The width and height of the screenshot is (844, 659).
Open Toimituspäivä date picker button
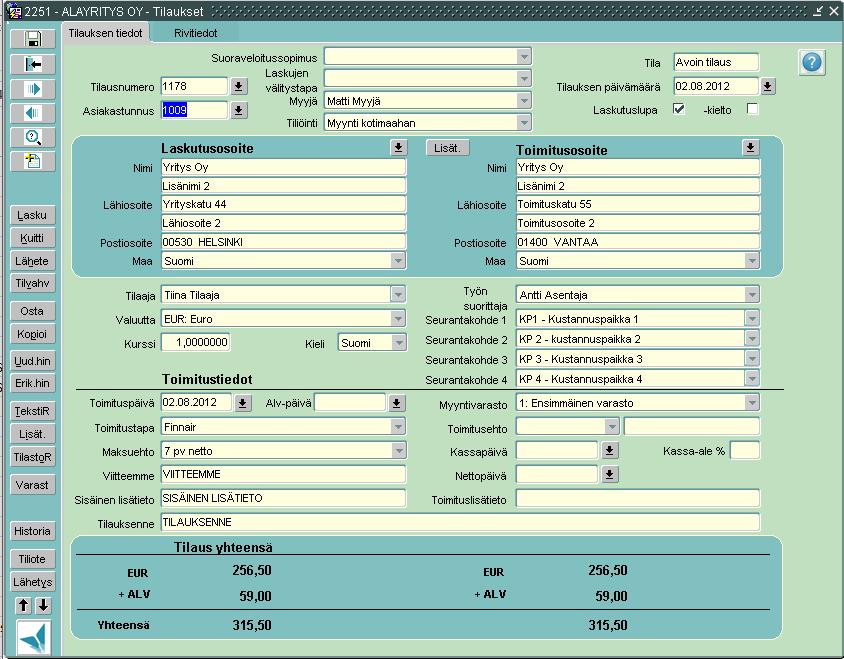(x=242, y=403)
